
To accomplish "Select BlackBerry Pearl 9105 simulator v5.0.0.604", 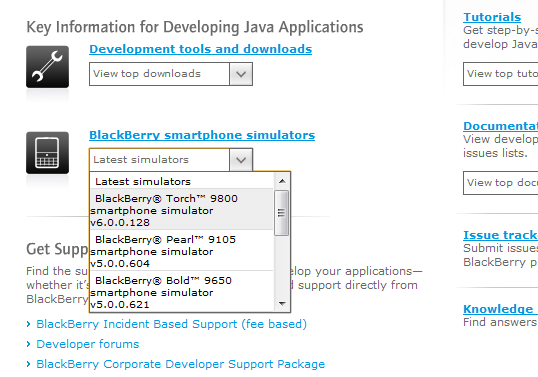I will (182, 251).
